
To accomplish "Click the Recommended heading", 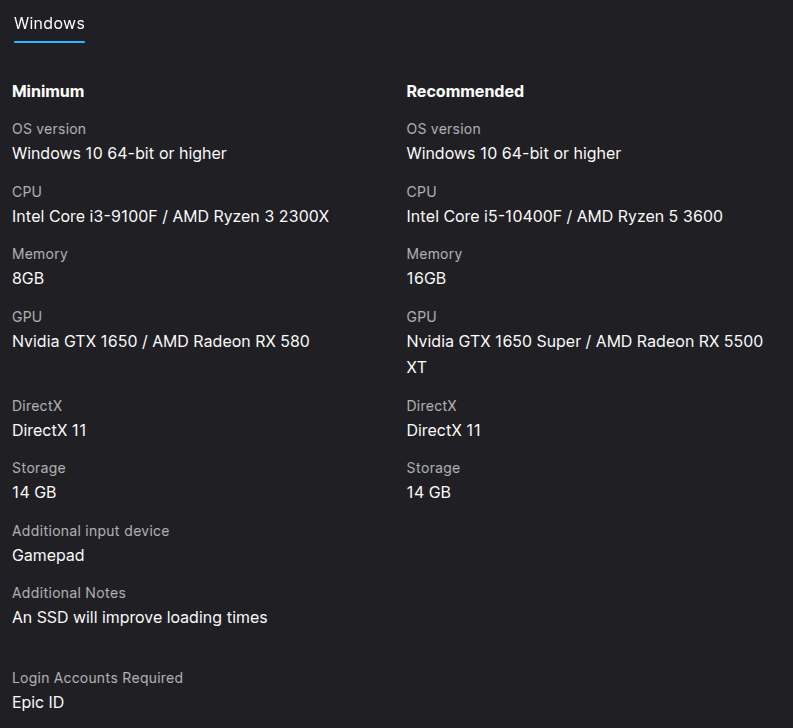I will (x=465, y=91).
